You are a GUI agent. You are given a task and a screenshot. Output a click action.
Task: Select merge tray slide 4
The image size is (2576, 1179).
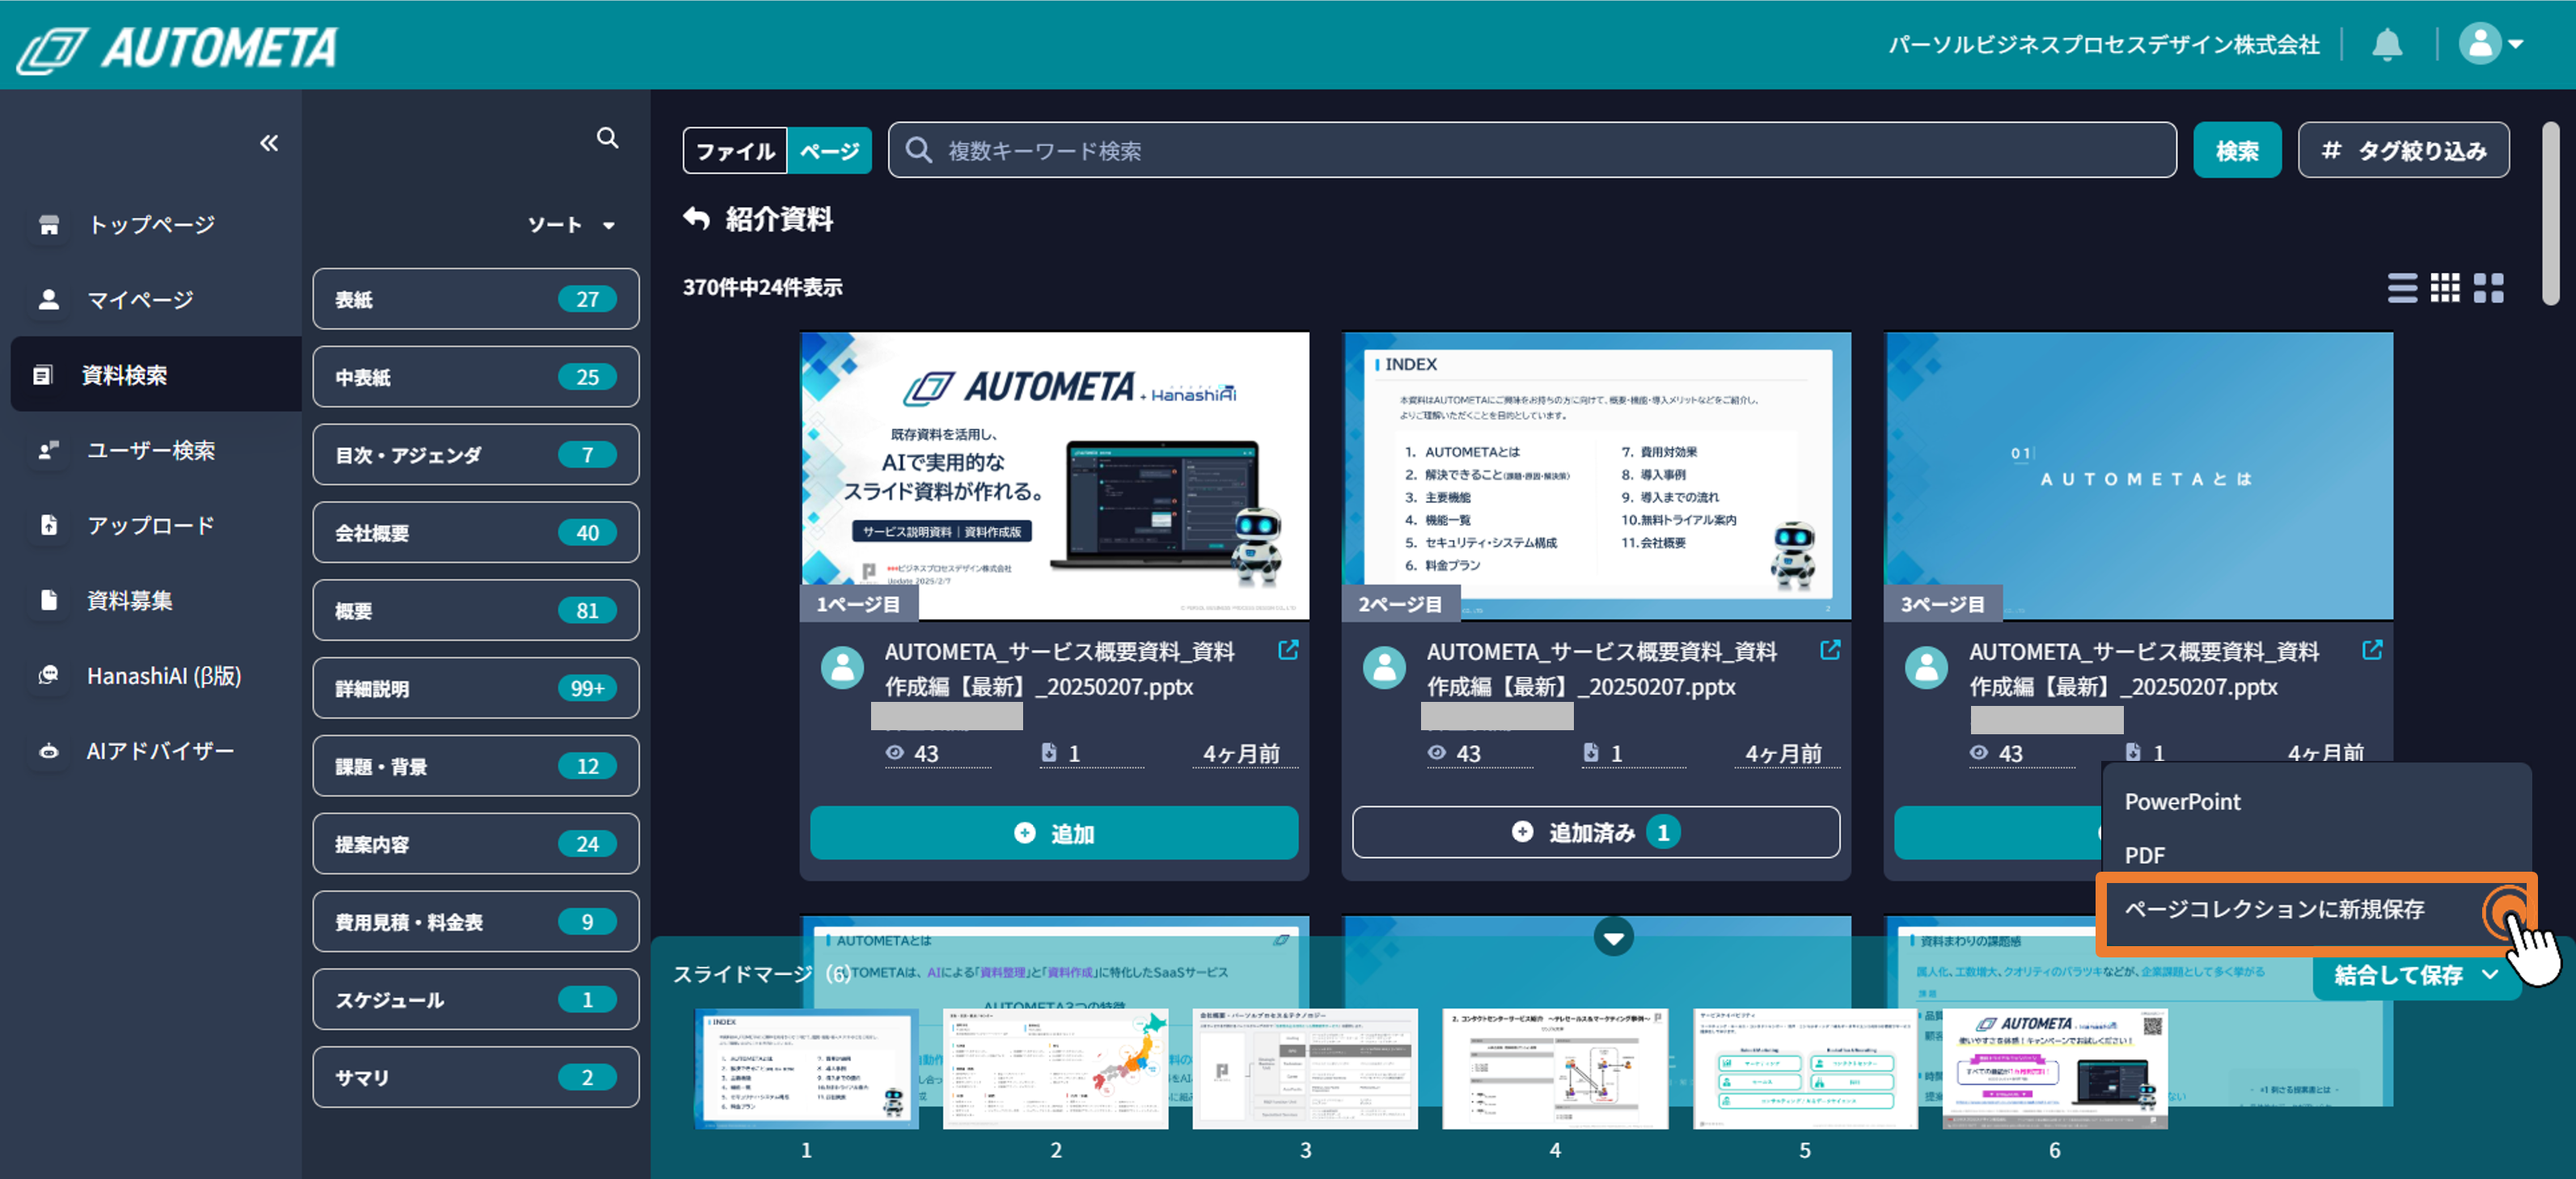(x=1555, y=1069)
